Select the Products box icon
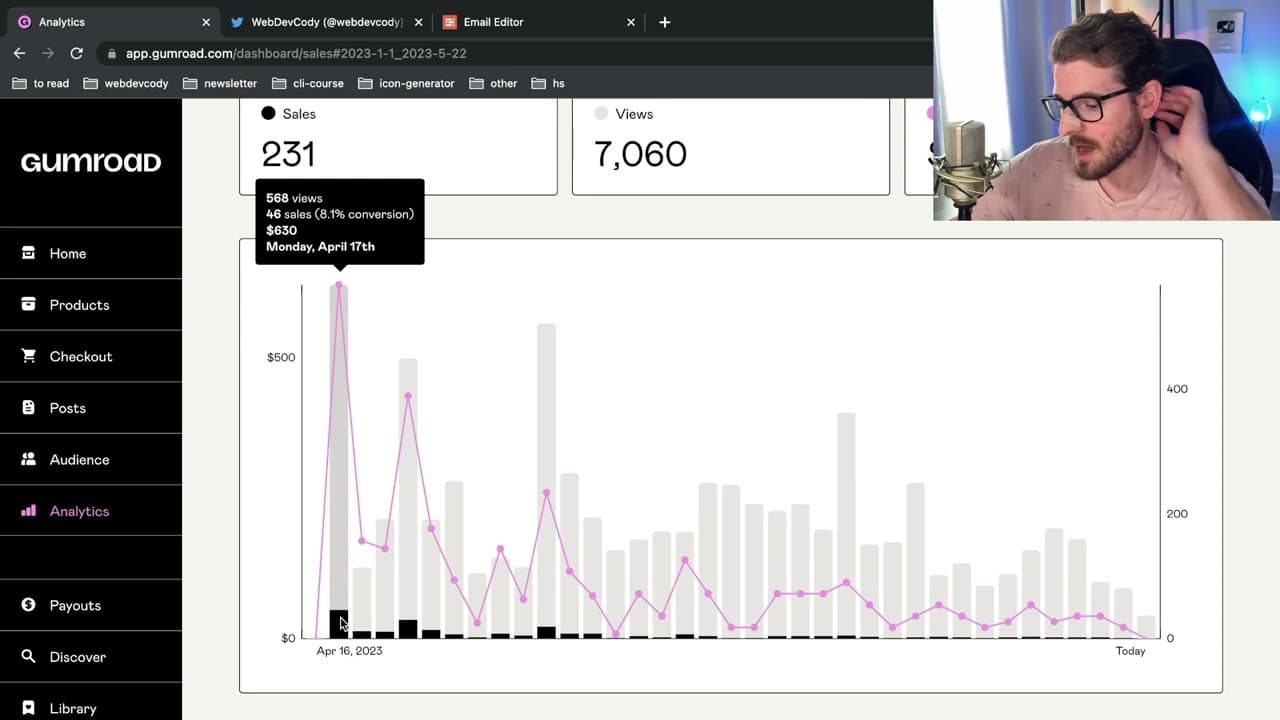Viewport: 1280px width, 720px height. 29,304
